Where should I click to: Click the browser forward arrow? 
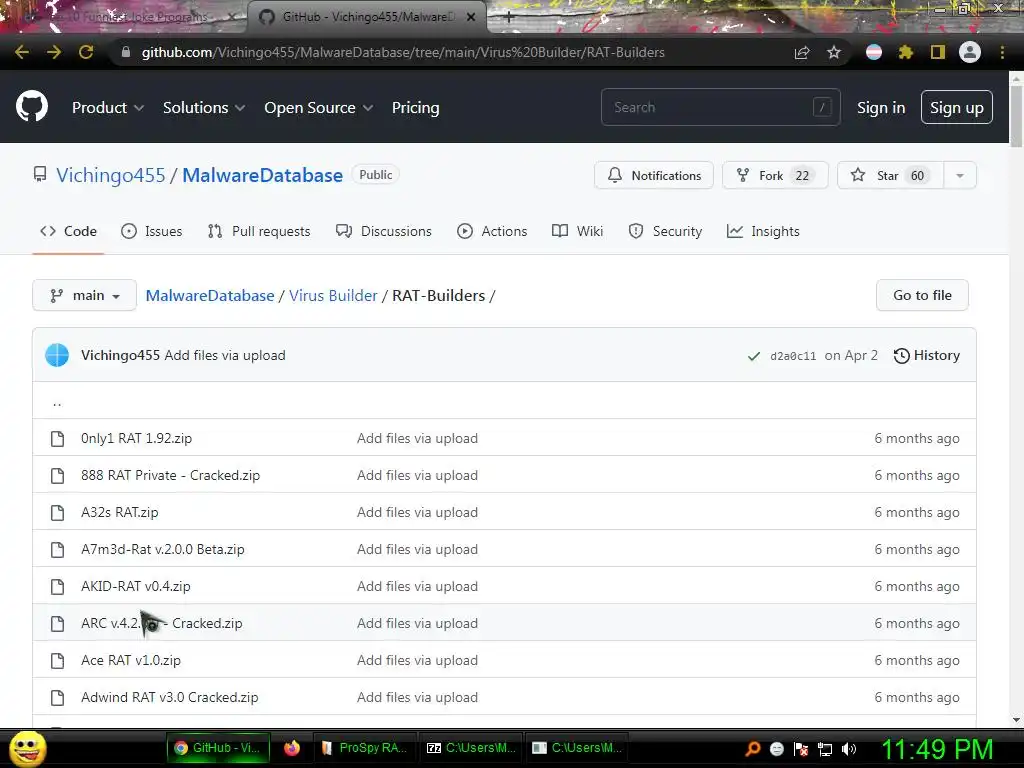pos(54,52)
